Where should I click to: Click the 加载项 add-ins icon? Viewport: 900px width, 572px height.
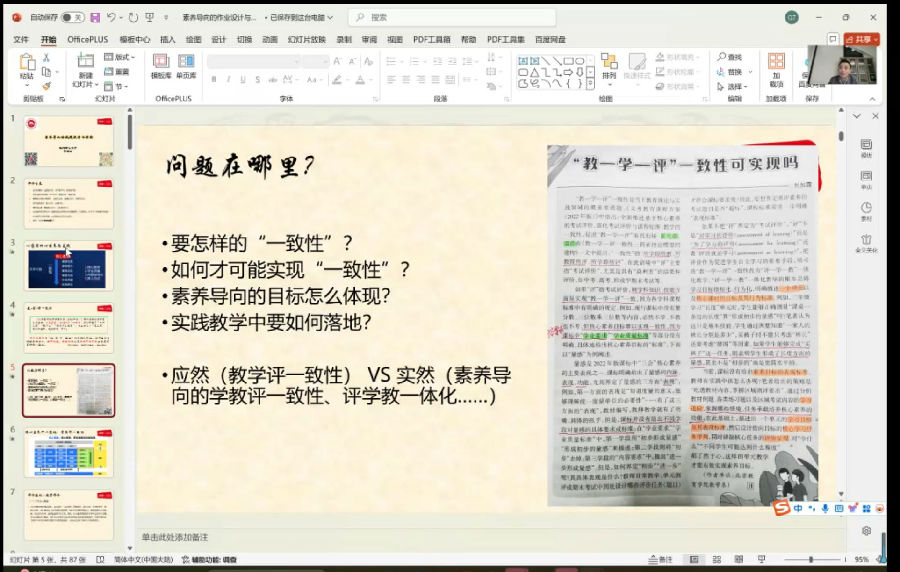[776, 70]
